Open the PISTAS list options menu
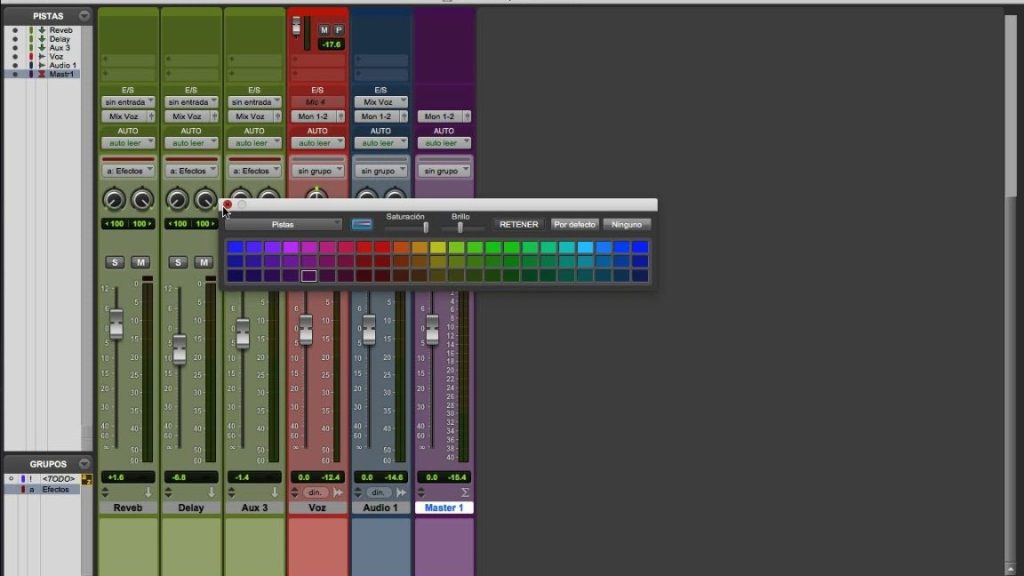The image size is (1024, 576). tap(84, 15)
